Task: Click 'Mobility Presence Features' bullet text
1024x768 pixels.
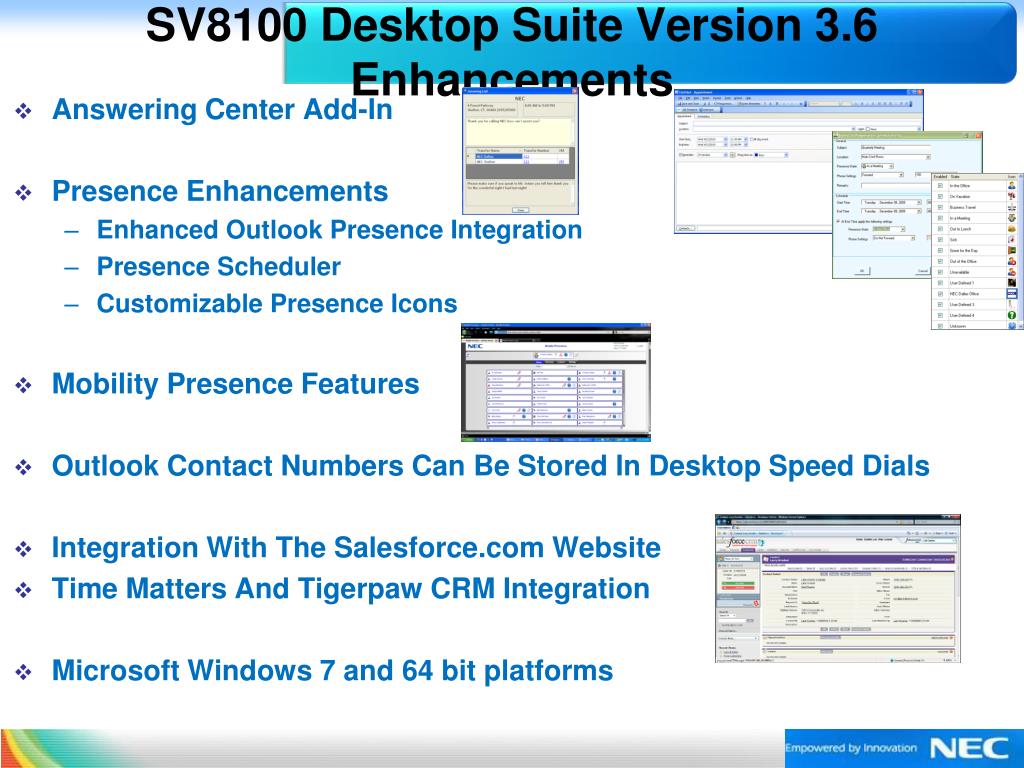Action: coord(235,384)
